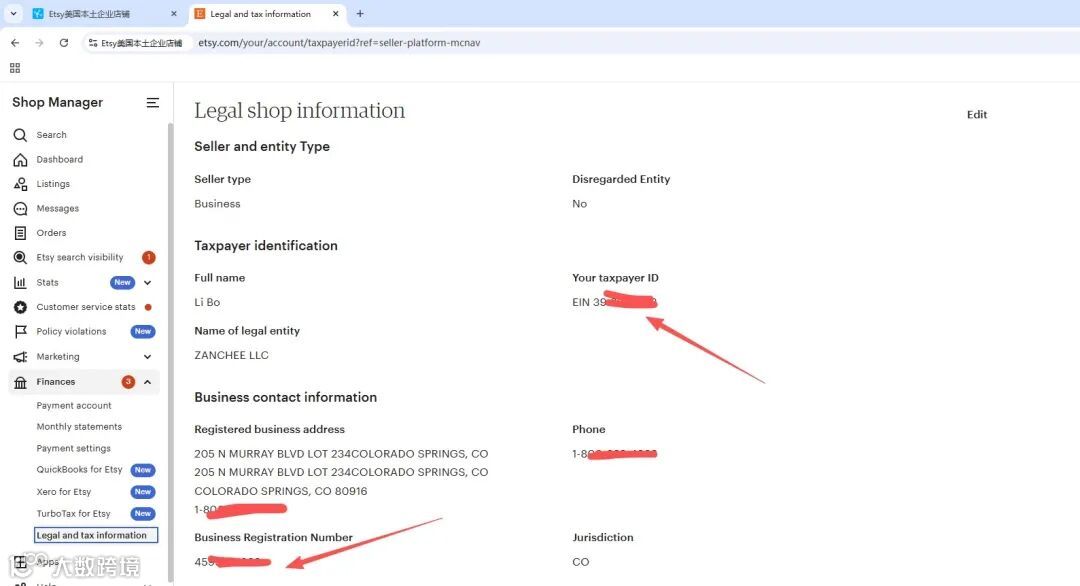Click the Business seller type value
The image size is (1080, 586).
point(218,204)
